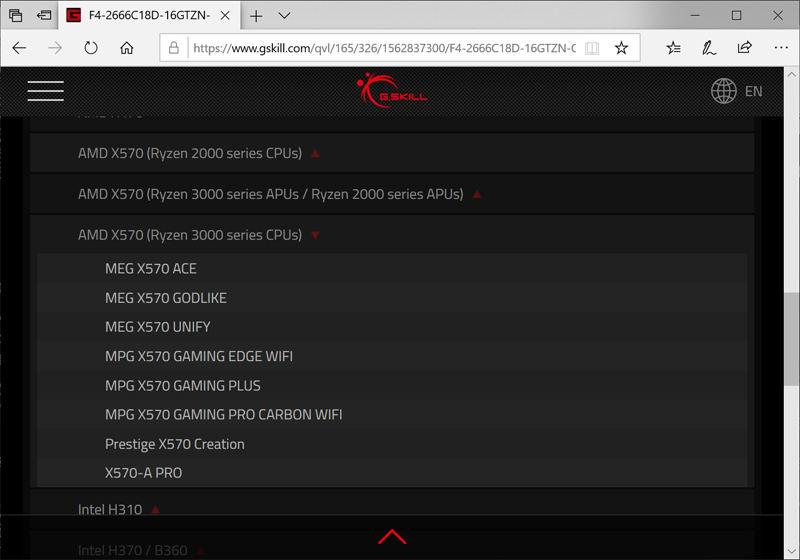The height and width of the screenshot is (560, 800).
Task: Select MEG X570 ACE motherboard
Action: click(x=392, y=268)
